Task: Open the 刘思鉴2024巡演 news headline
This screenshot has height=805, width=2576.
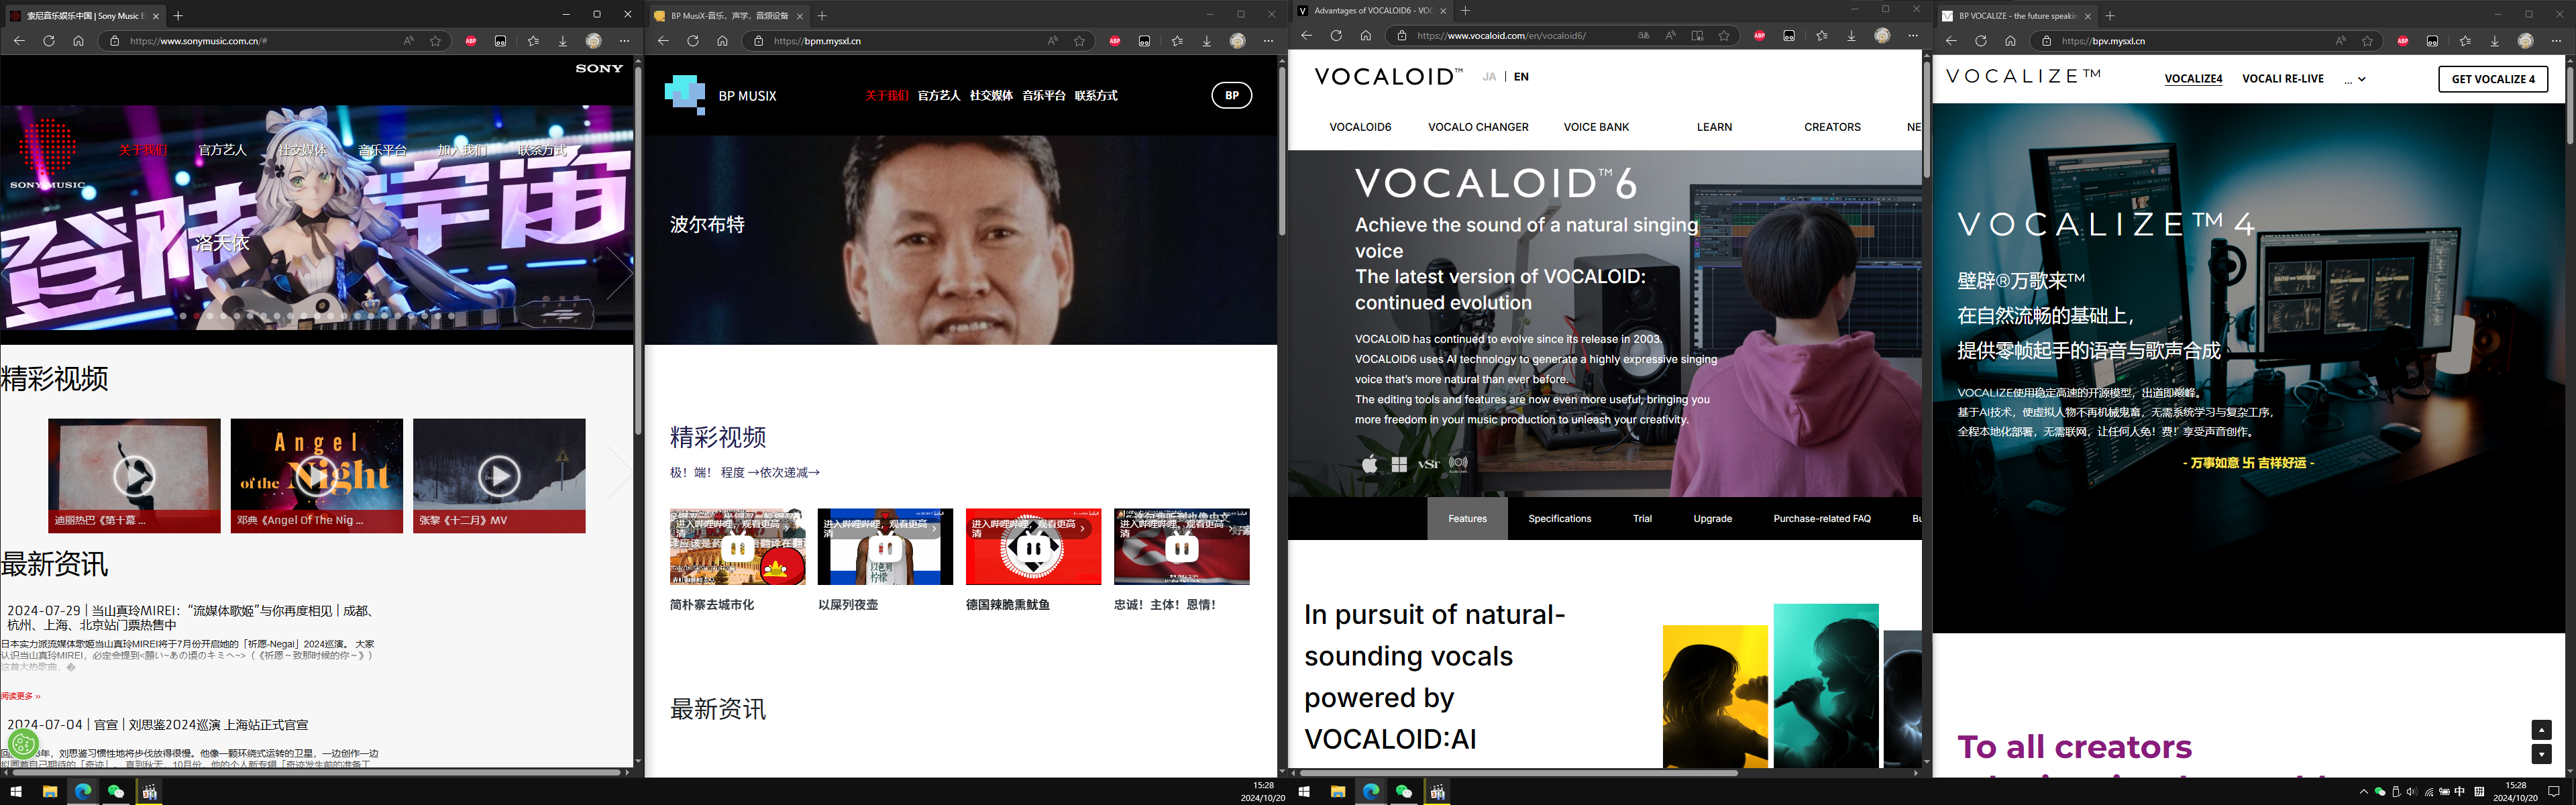Action: click(158, 725)
